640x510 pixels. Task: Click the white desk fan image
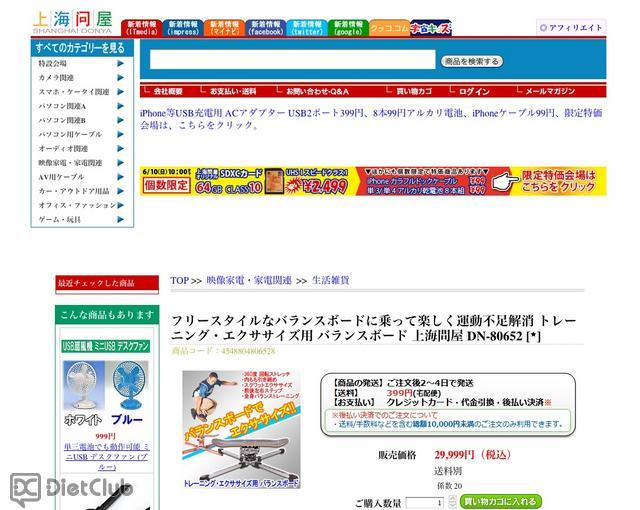click(x=84, y=386)
